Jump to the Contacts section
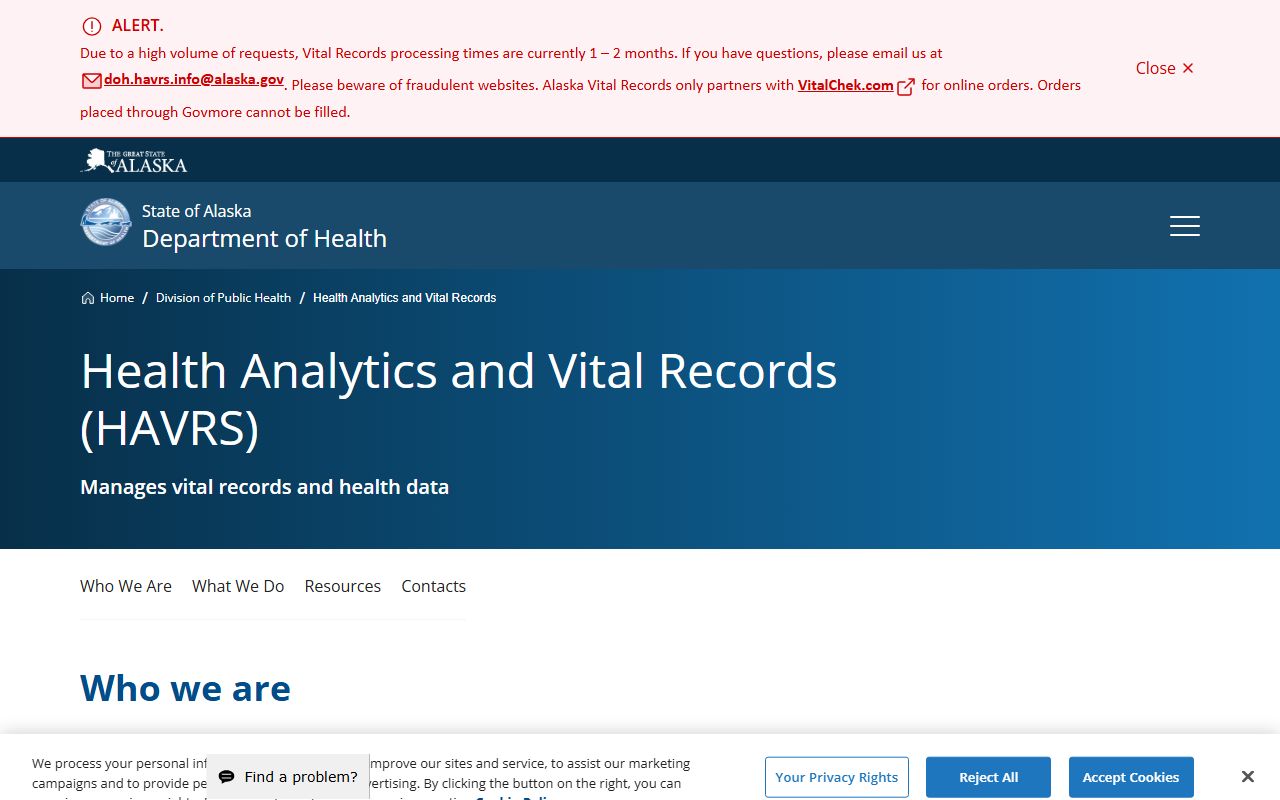The height and width of the screenshot is (800, 1280). 434,586
